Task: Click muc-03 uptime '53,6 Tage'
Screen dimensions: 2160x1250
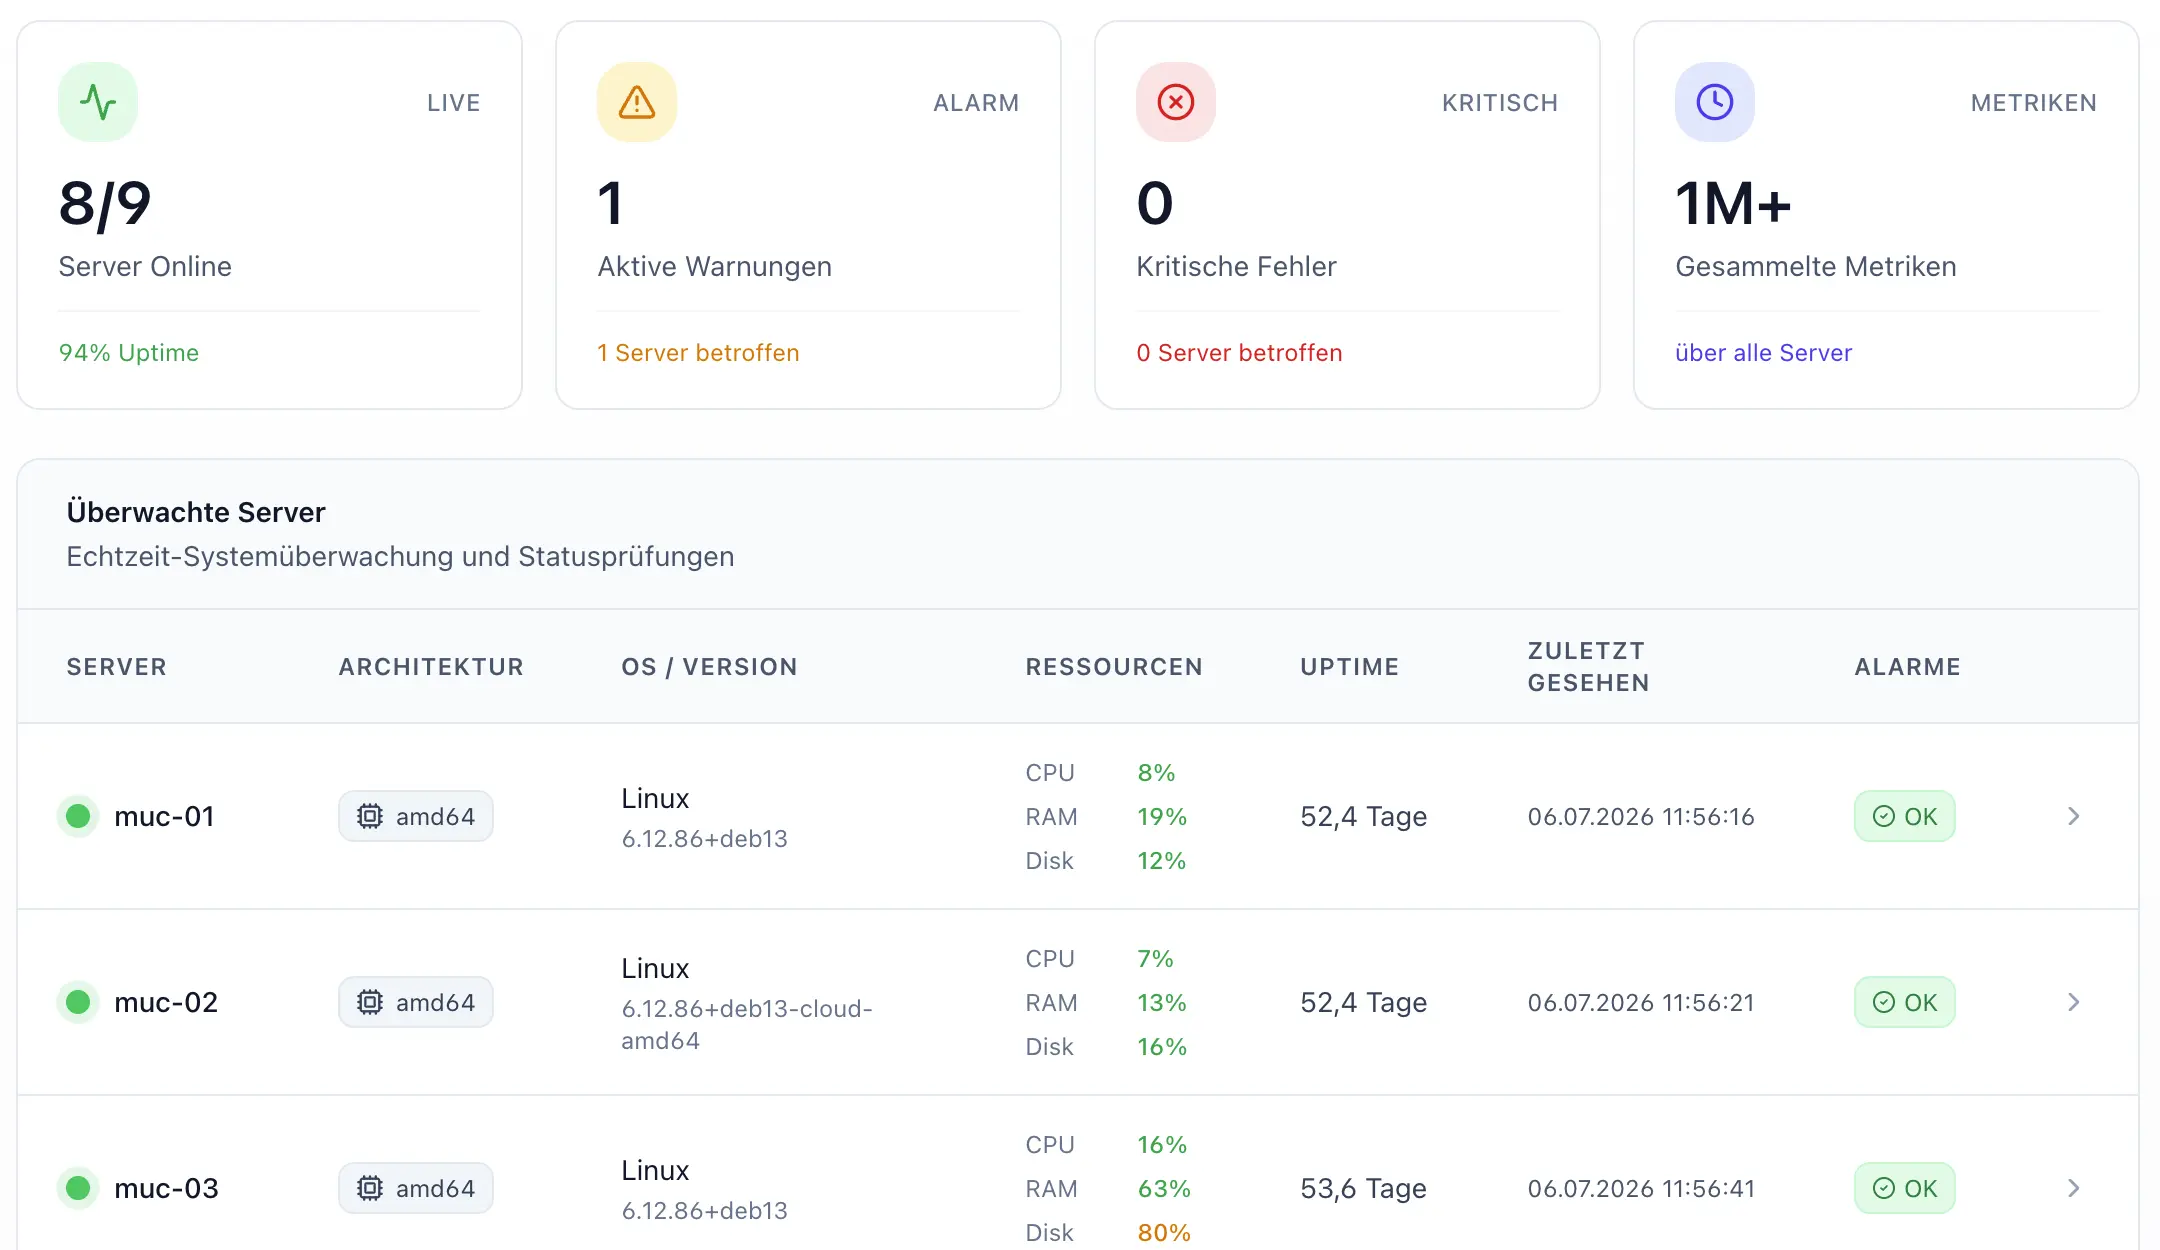Action: [1363, 1189]
